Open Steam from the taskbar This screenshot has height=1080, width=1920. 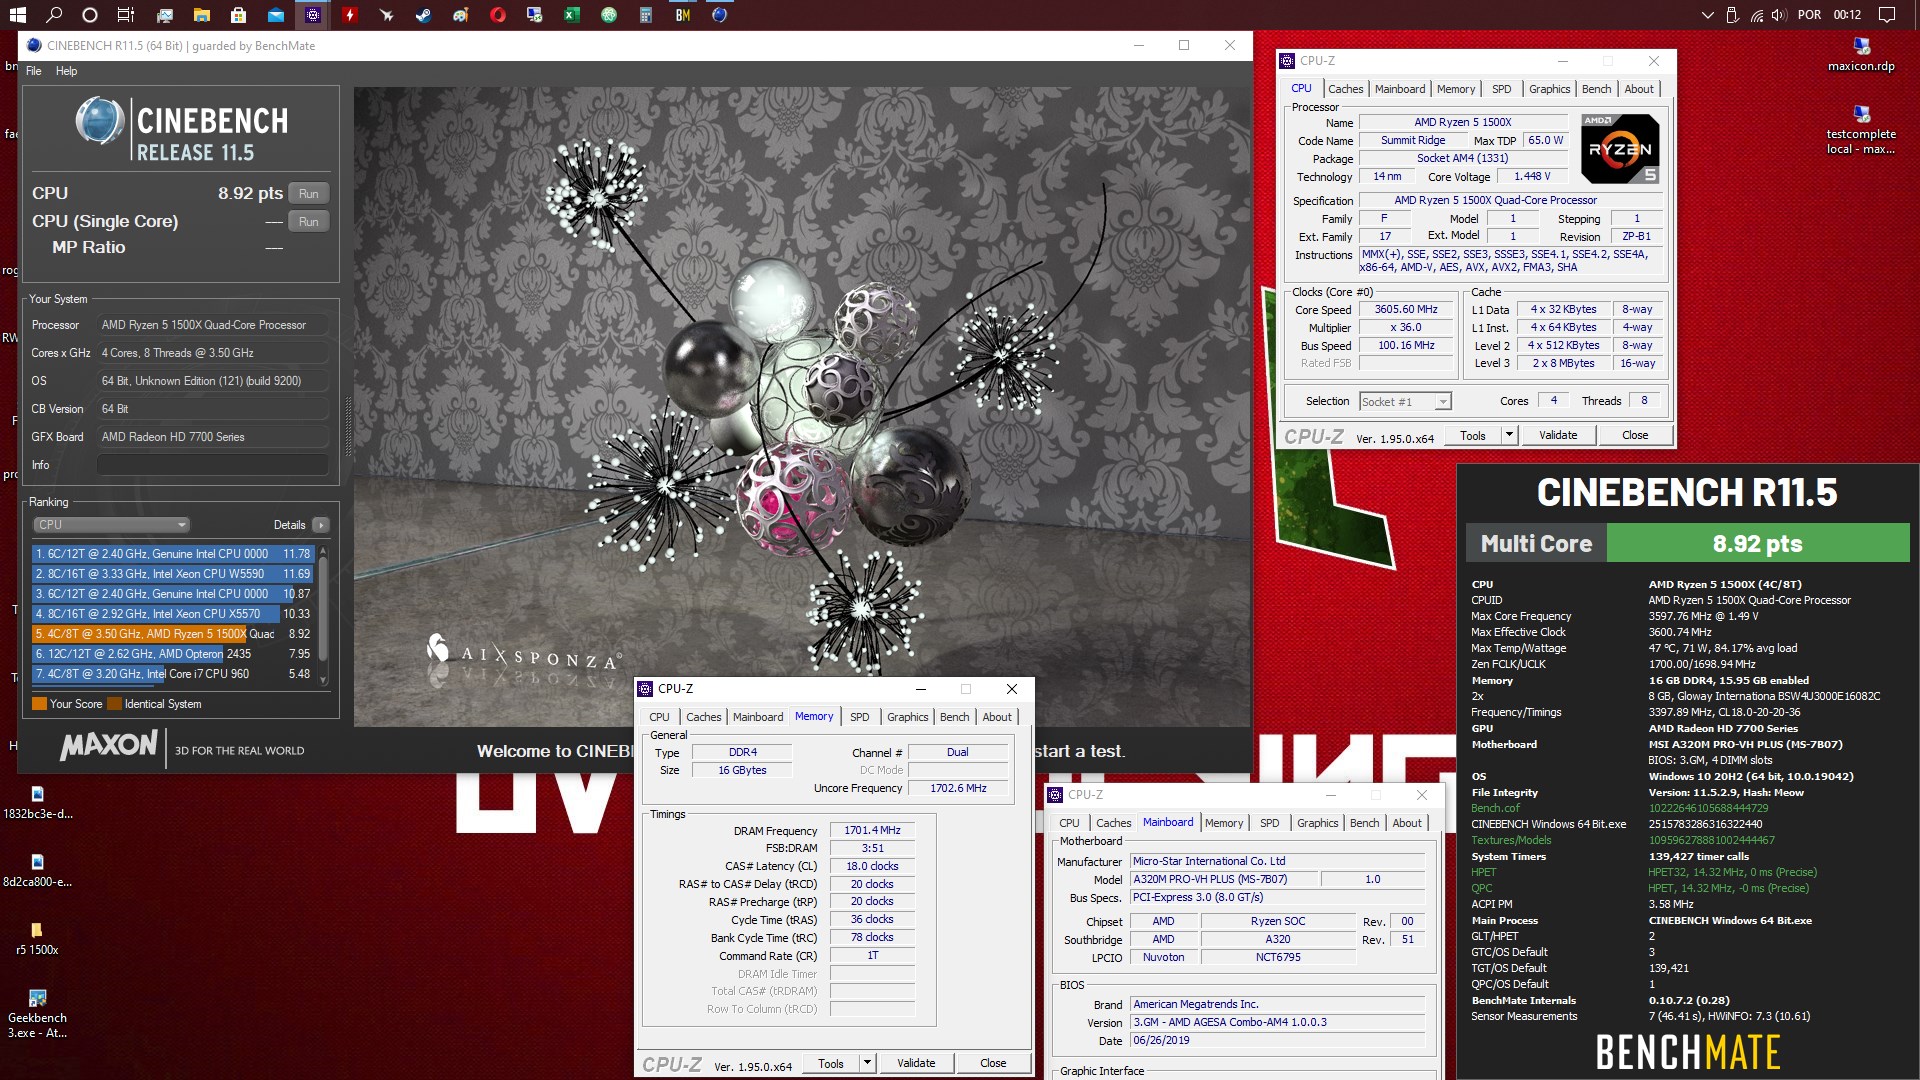point(423,15)
